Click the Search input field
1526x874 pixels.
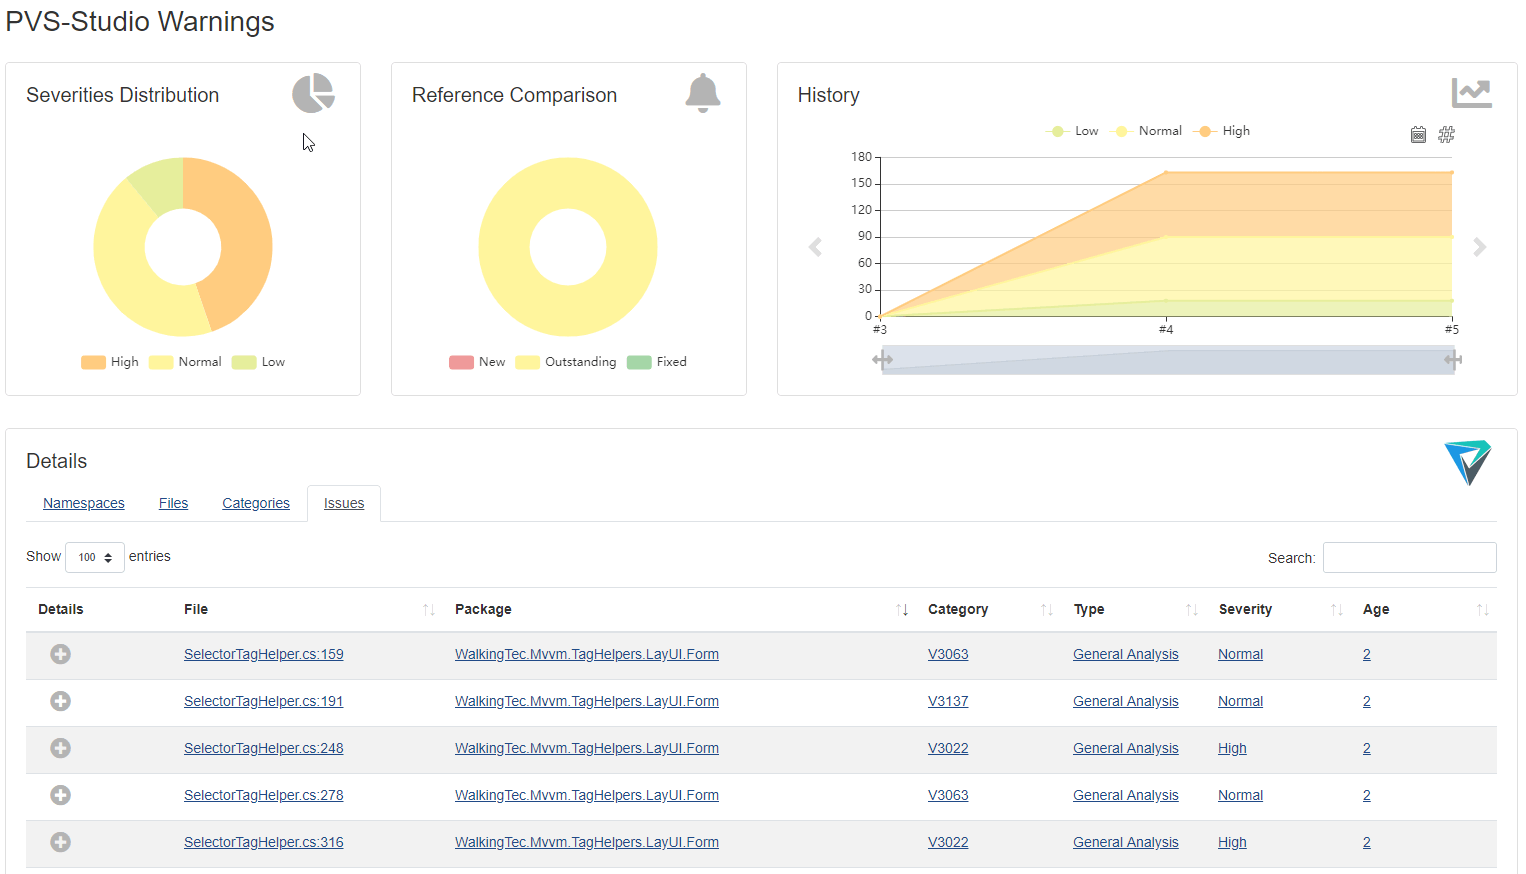pyautogui.click(x=1409, y=558)
